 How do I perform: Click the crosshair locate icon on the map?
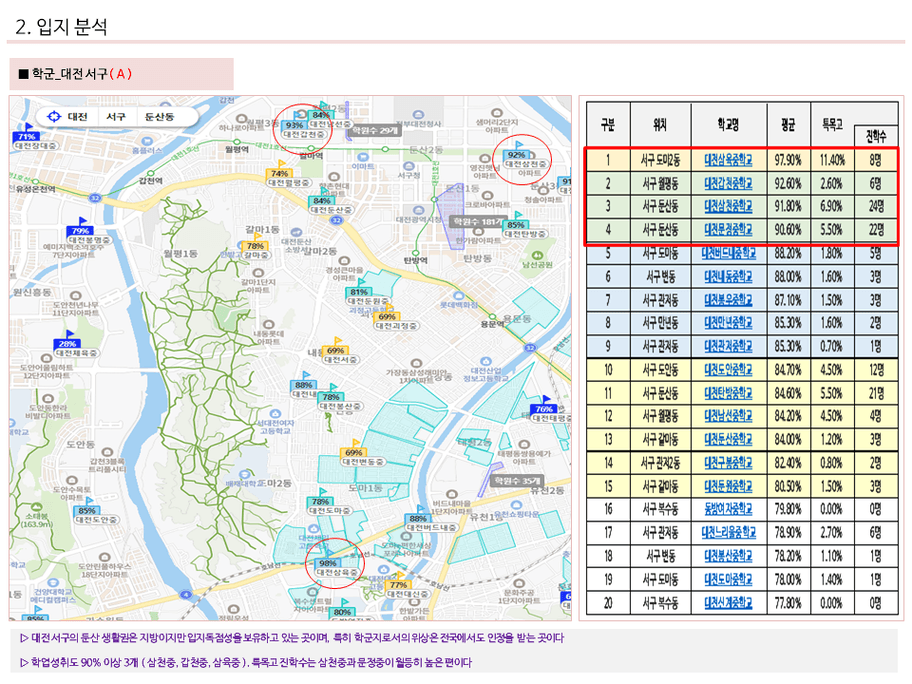click(54, 116)
